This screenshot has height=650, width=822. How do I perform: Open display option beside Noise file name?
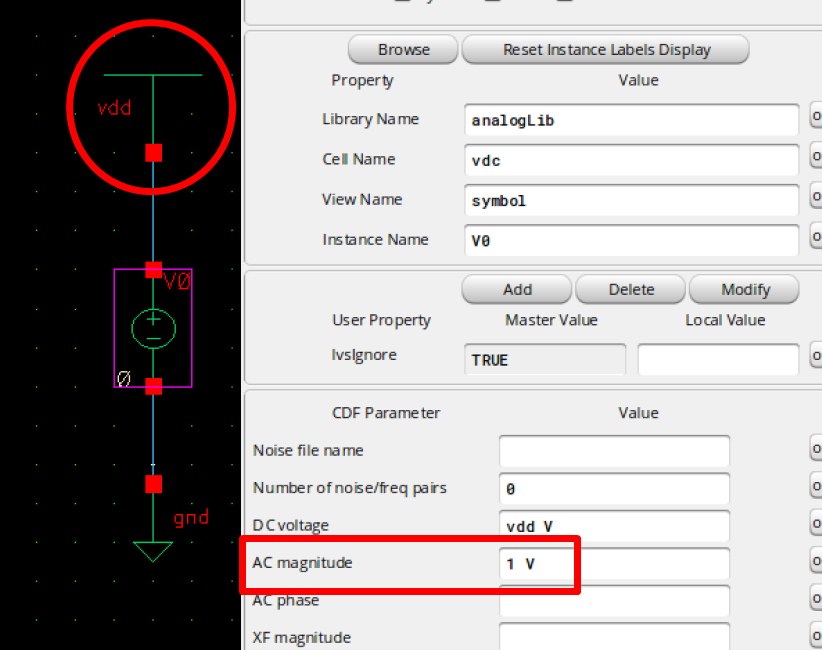pos(816,448)
